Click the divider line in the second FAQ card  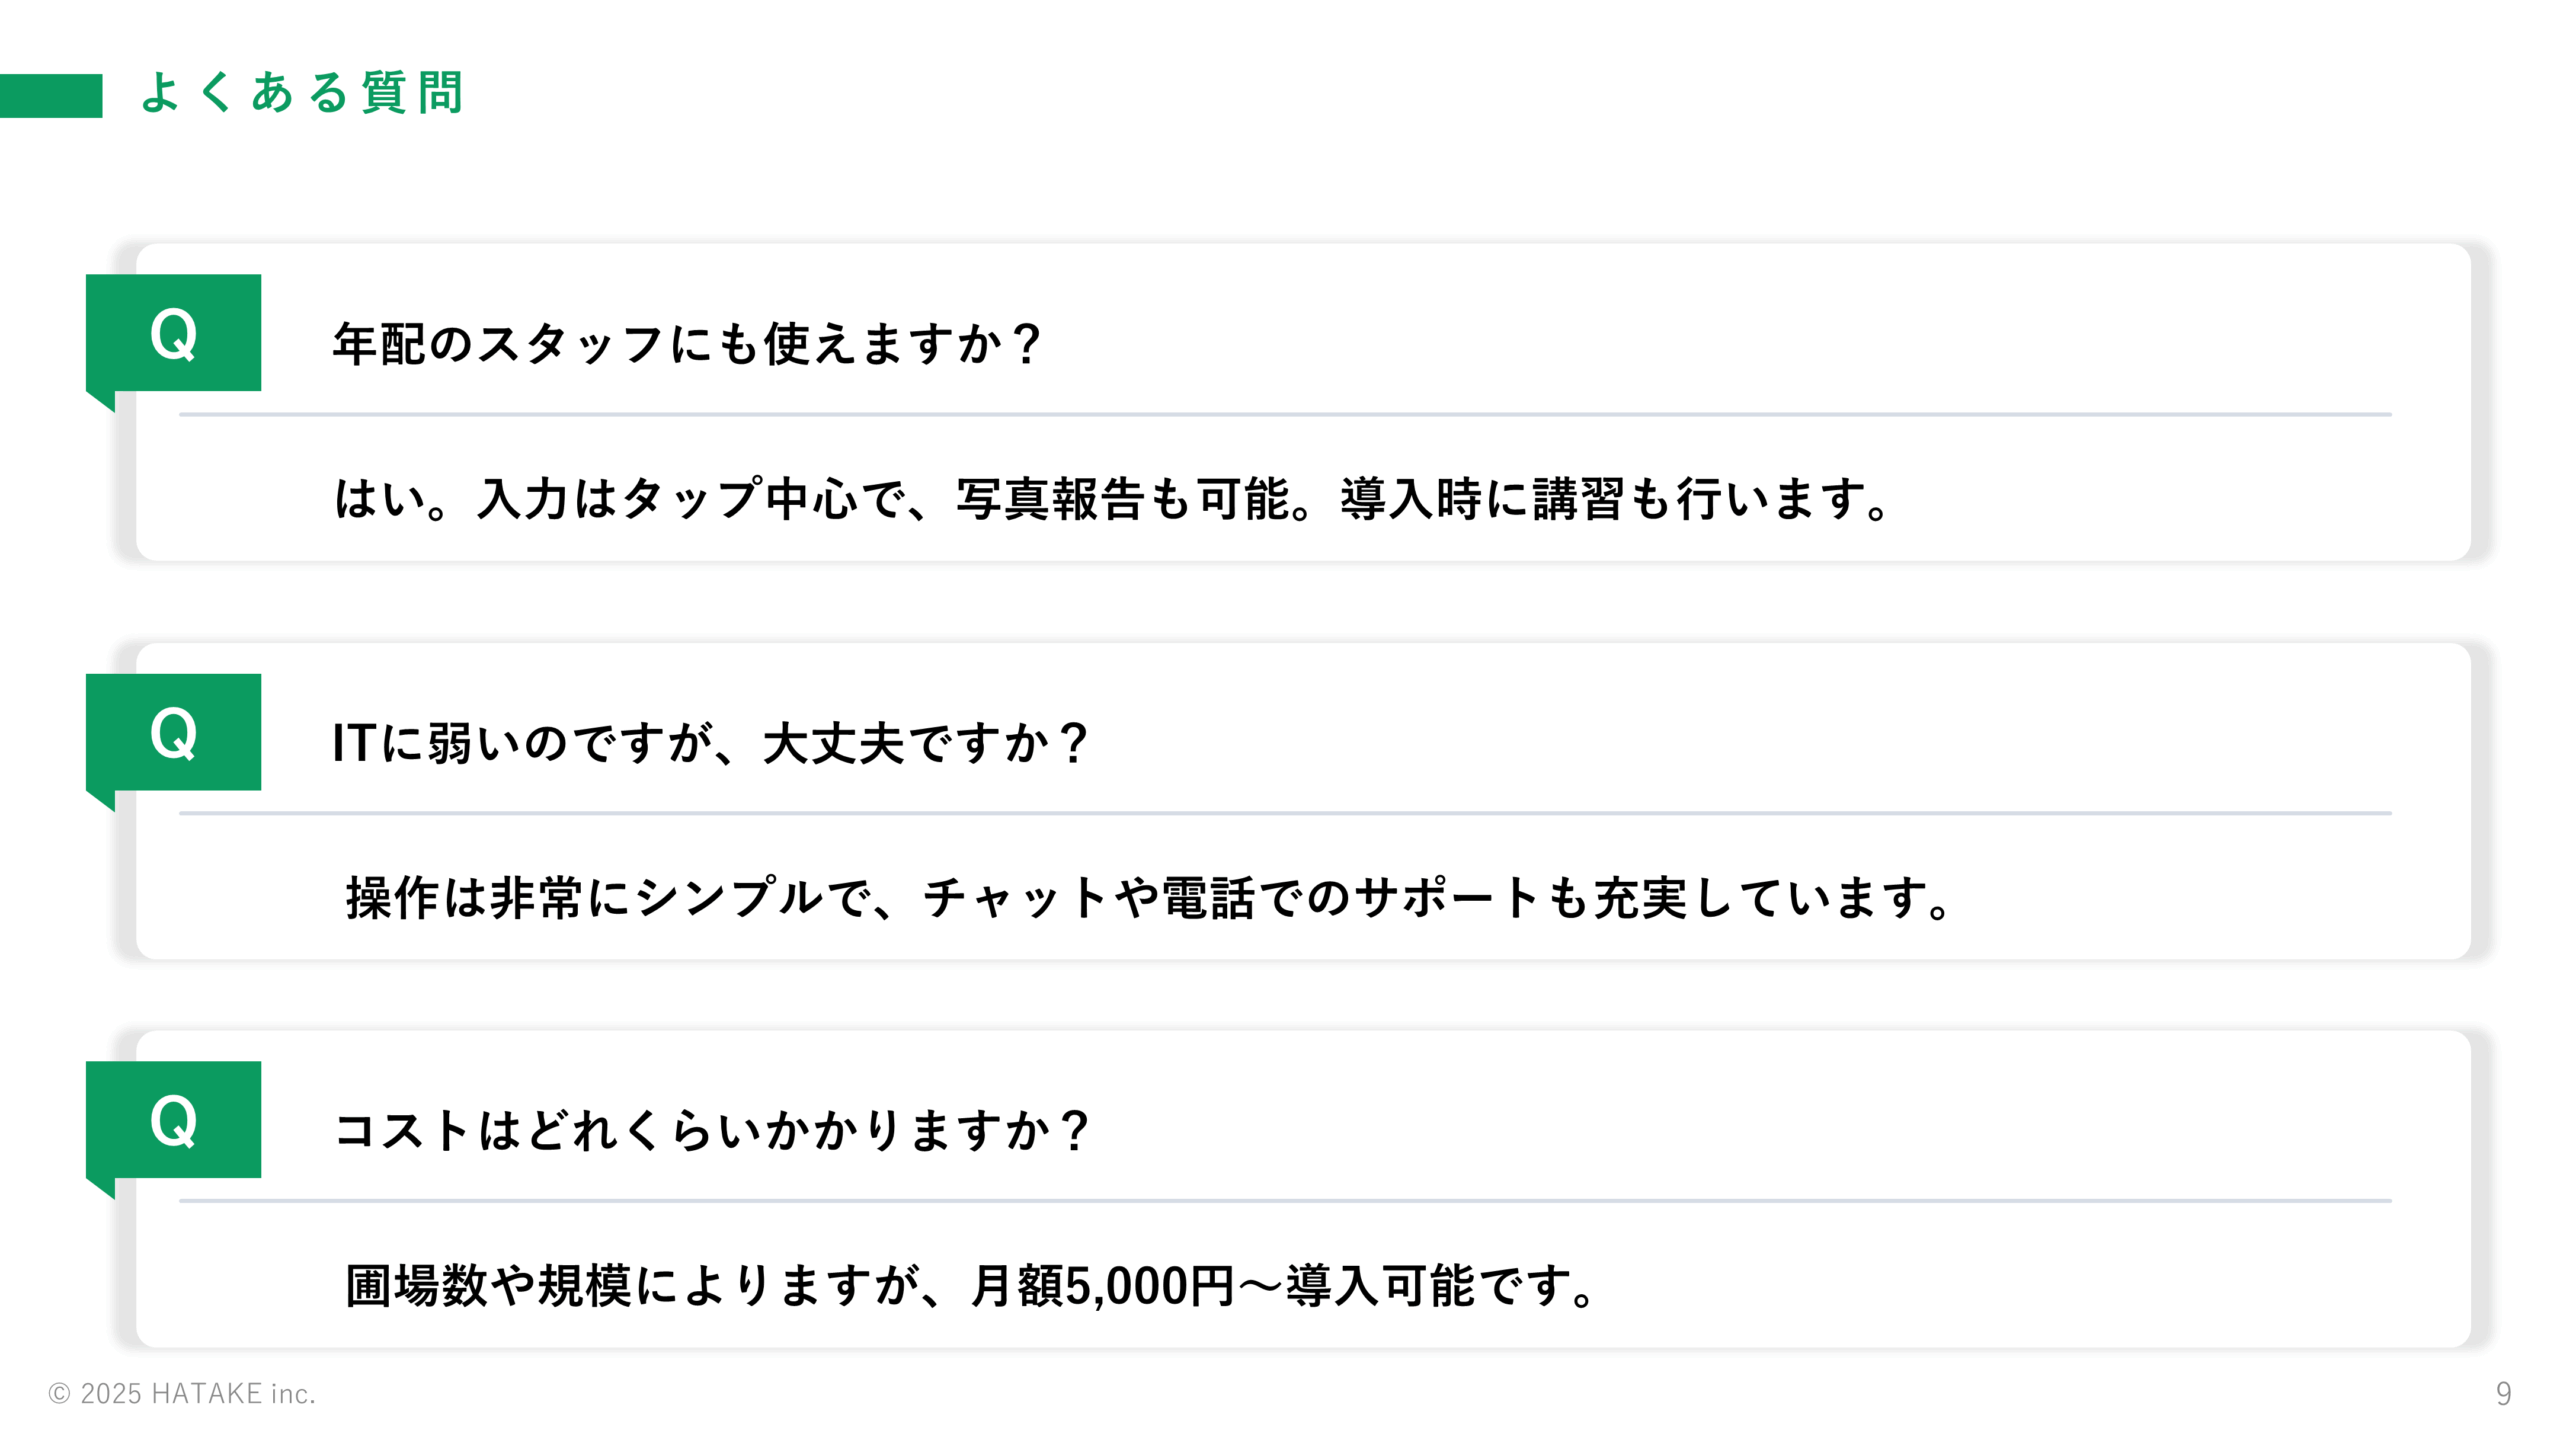coord(1285,813)
